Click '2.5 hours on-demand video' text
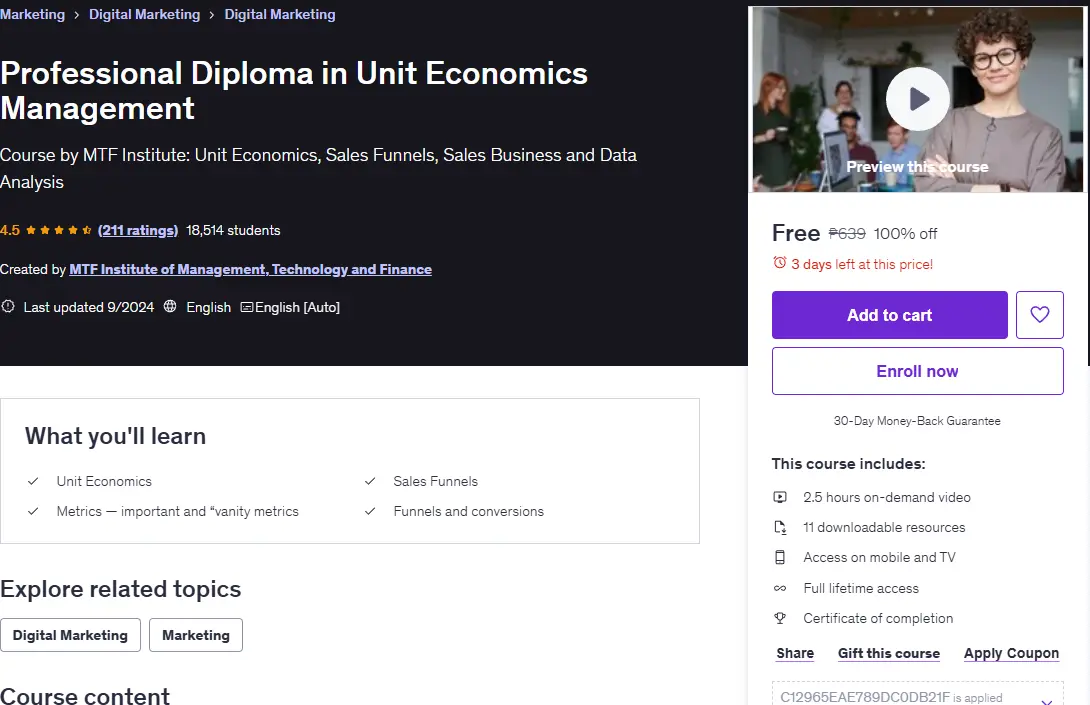The width and height of the screenshot is (1090, 705). click(x=887, y=497)
